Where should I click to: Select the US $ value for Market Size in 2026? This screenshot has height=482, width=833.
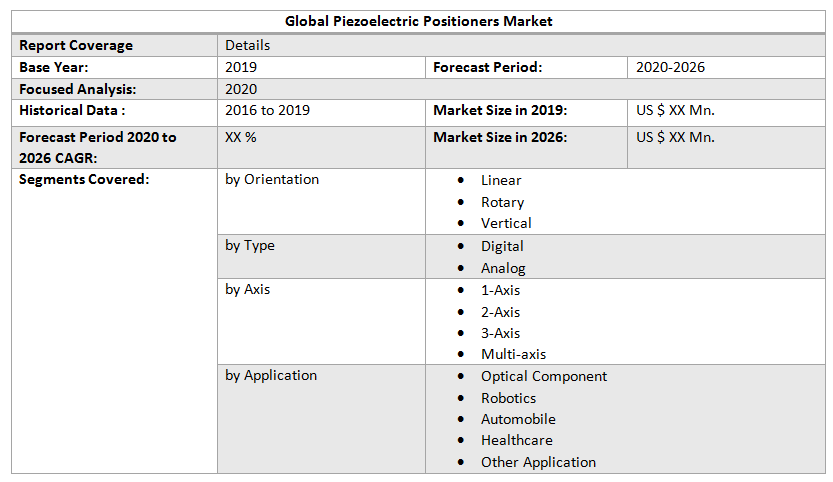coord(675,137)
